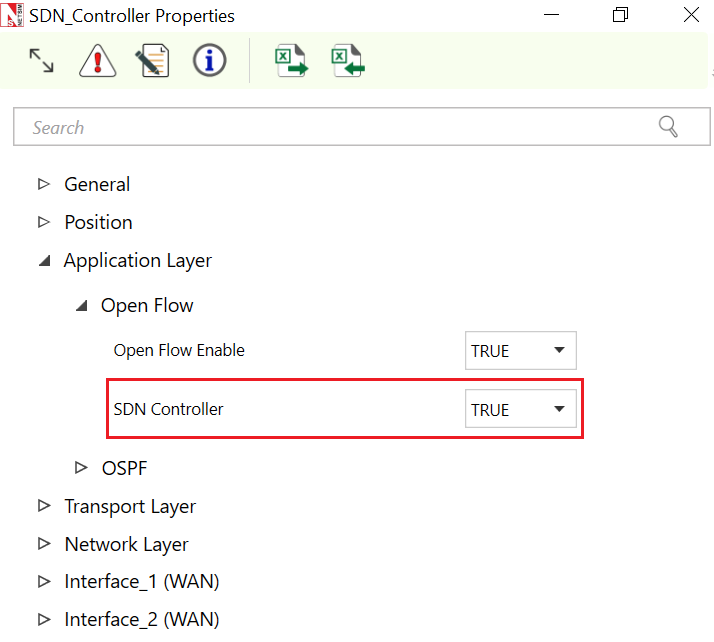Open the Open Flow Enable dropdown
Screen dimensions: 714x642
(520, 351)
